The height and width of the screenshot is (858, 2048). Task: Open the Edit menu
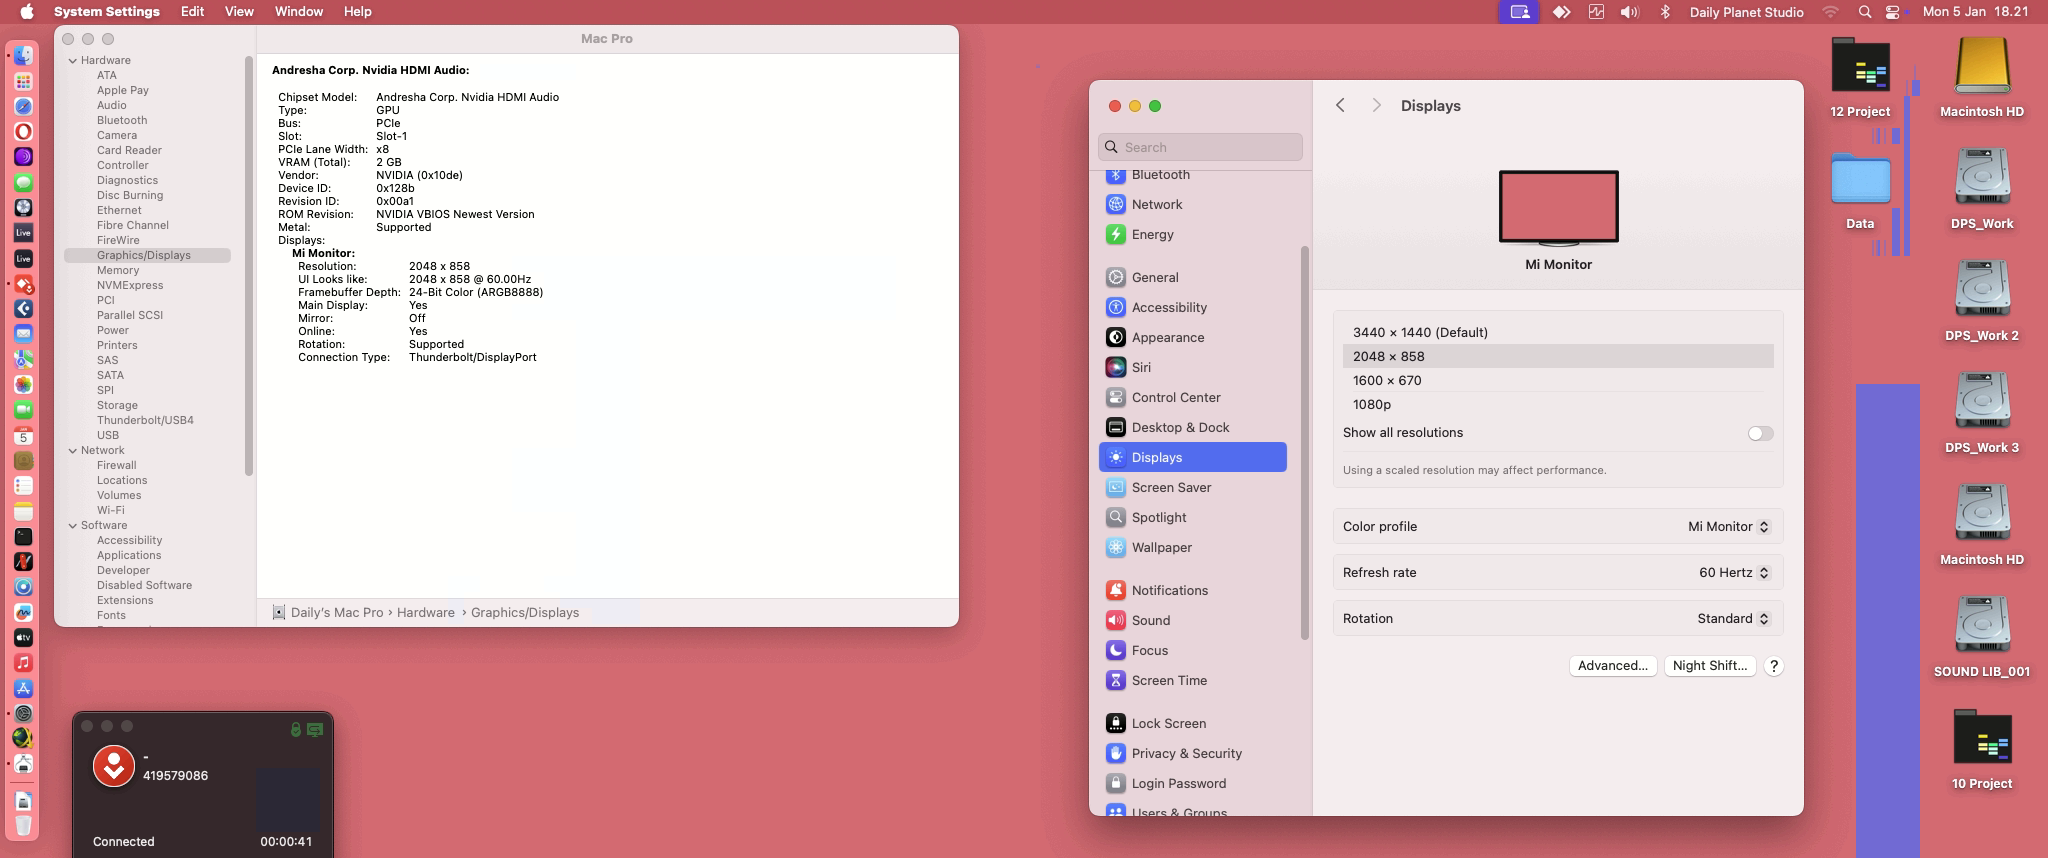(x=193, y=12)
